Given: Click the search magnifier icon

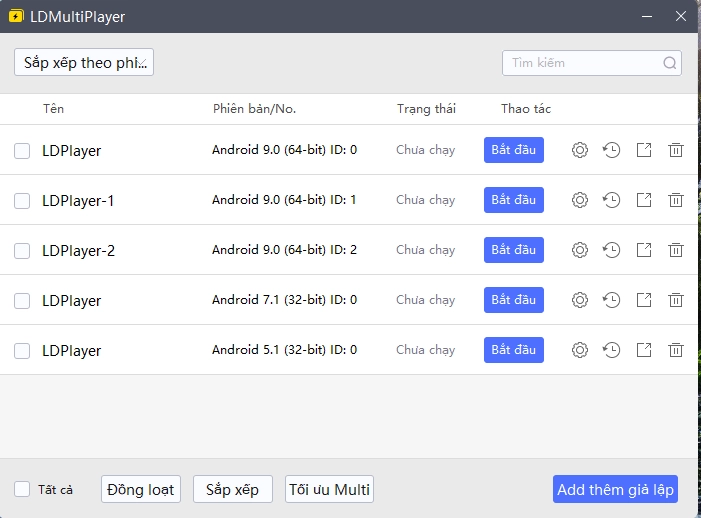Looking at the screenshot, I should pyautogui.click(x=669, y=63).
